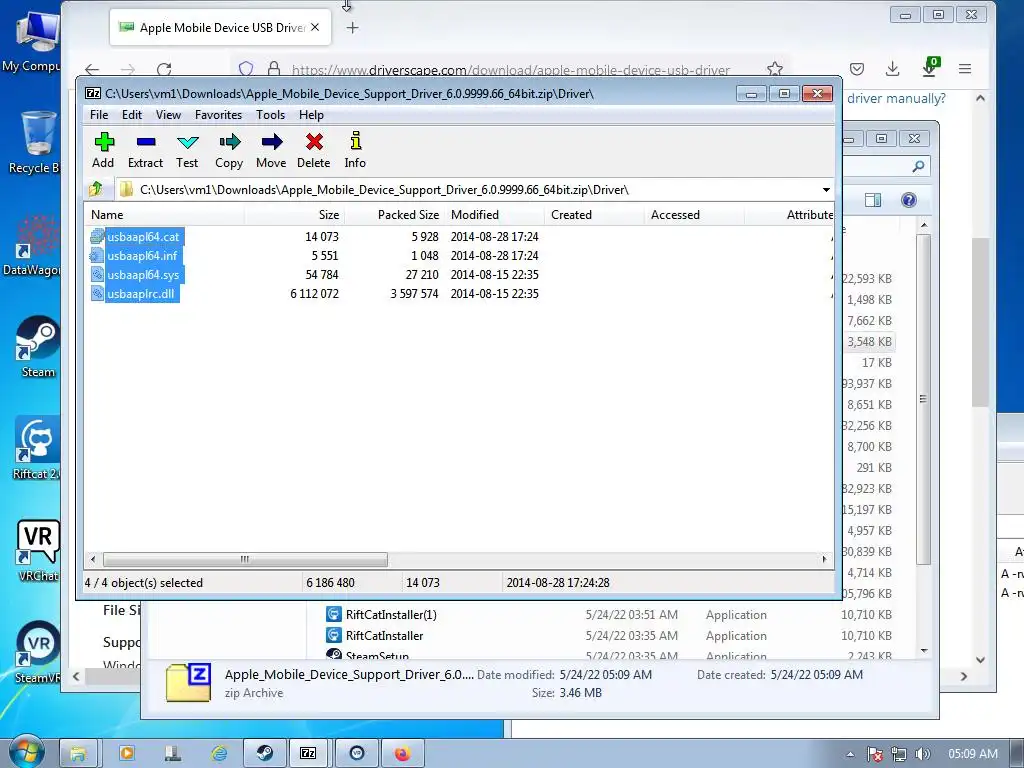Select the usbaaplrc.dll file
Image resolution: width=1024 pixels, height=768 pixels.
[x=140, y=294]
